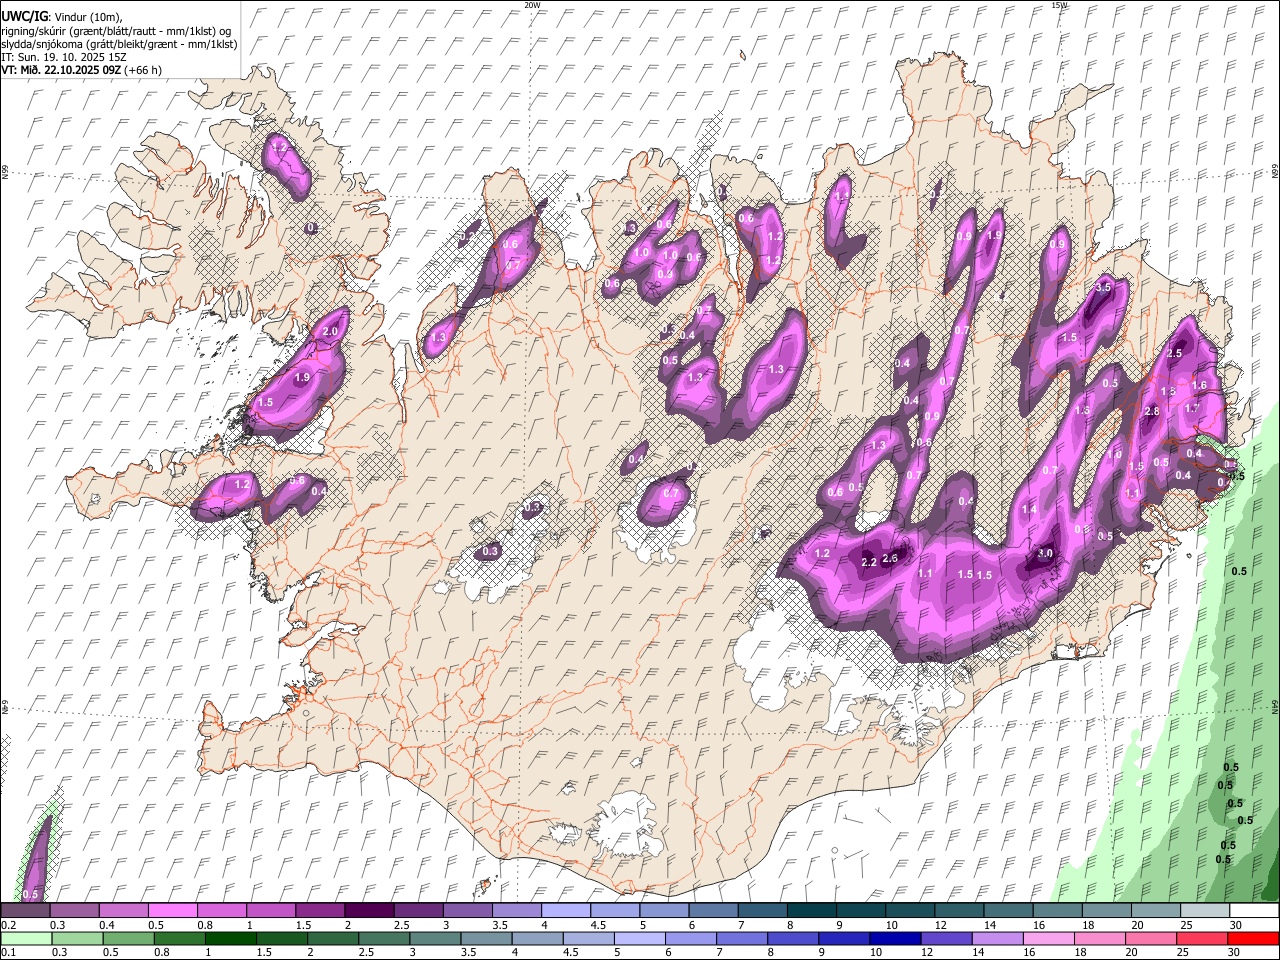Select upper-row pale grey swatch 25–30
The width and height of the screenshot is (1280, 960).
(1205, 911)
